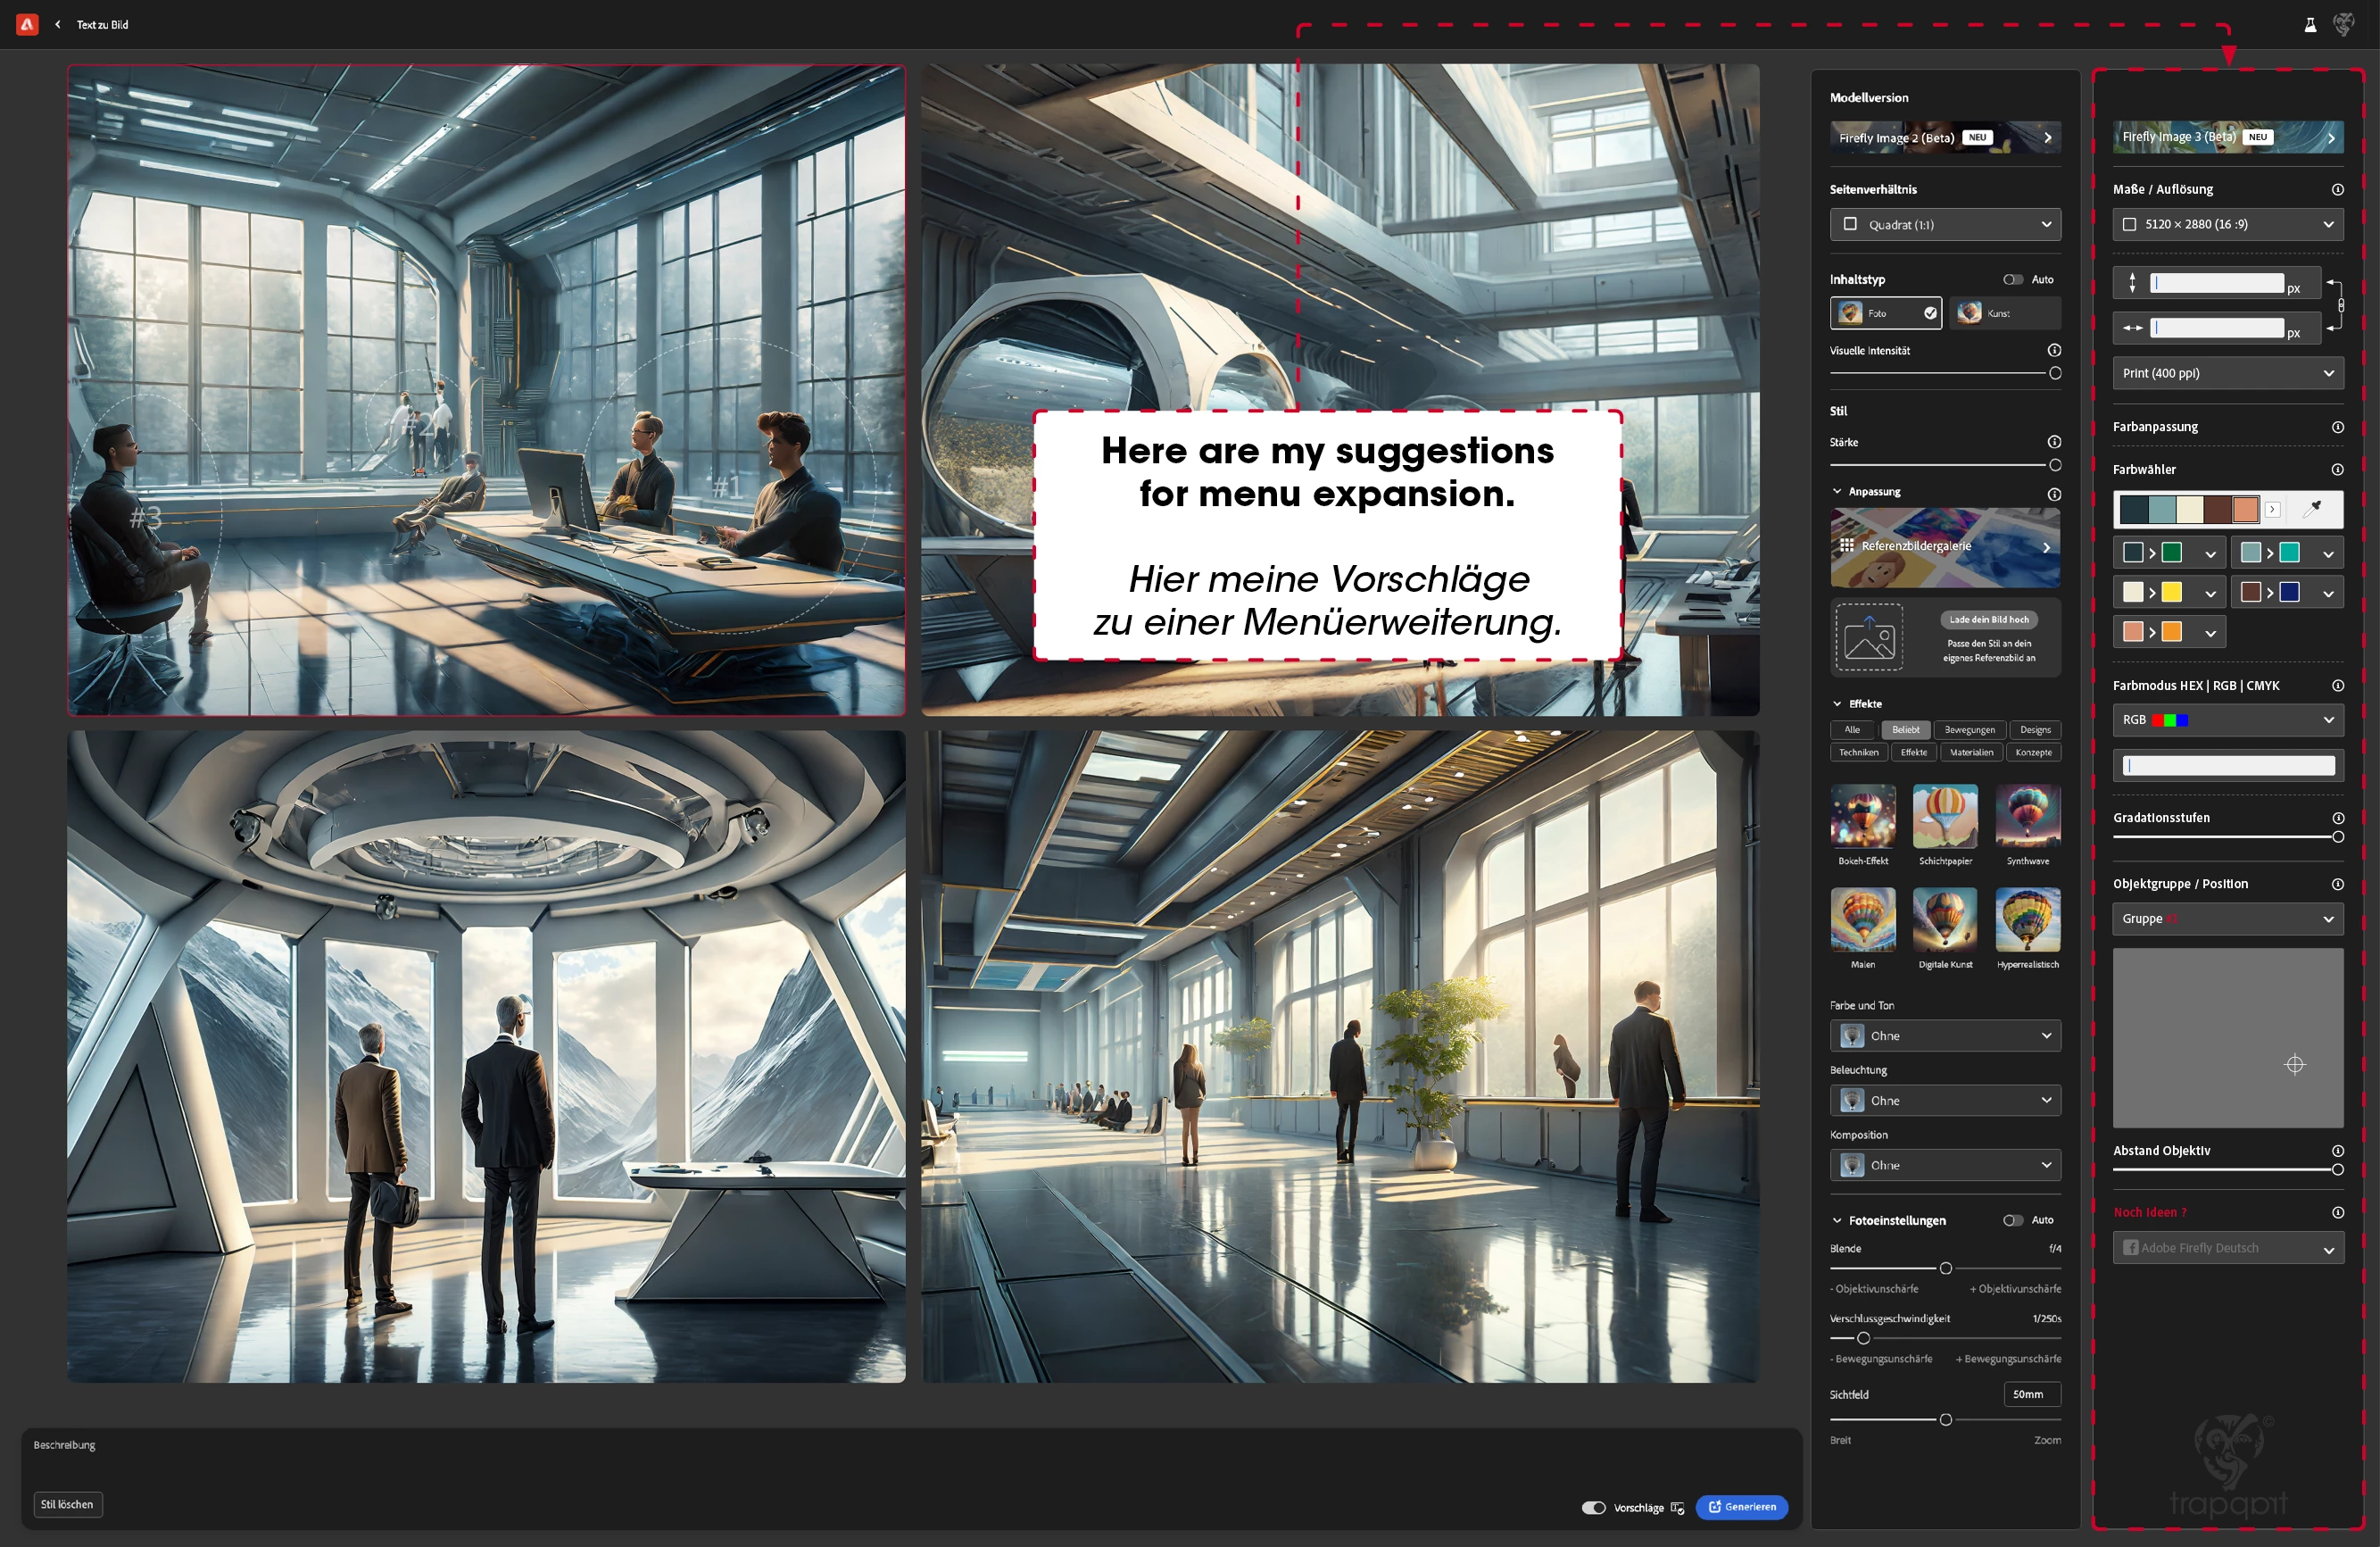Open the Print (400 ppi) dropdown
The width and height of the screenshot is (2380, 1547).
tap(2227, 373)
